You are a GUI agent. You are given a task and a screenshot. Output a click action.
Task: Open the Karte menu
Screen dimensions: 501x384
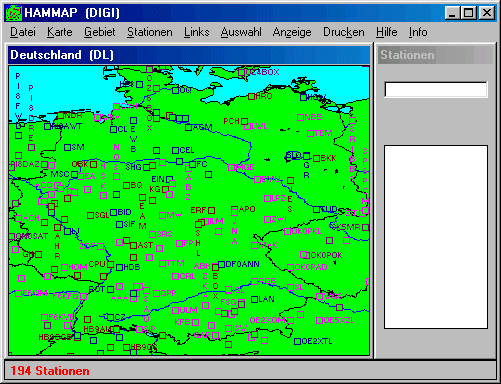pyautogui.click(x=60, y=32)
